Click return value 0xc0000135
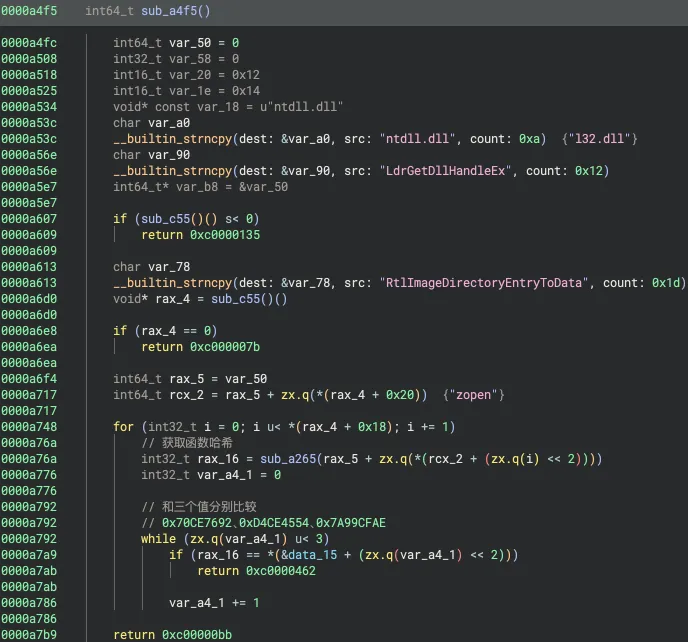The width and height of the screenshot is (688, 642). 225,235
